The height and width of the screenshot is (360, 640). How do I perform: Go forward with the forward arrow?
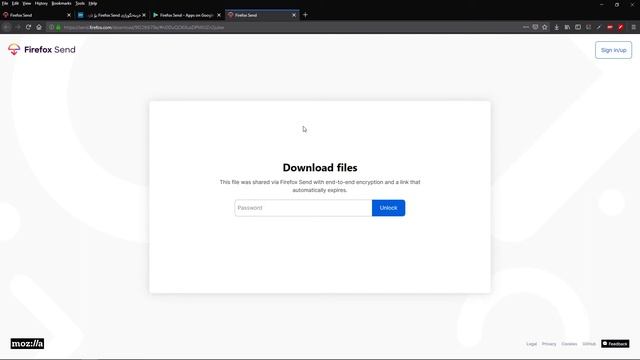18,27
